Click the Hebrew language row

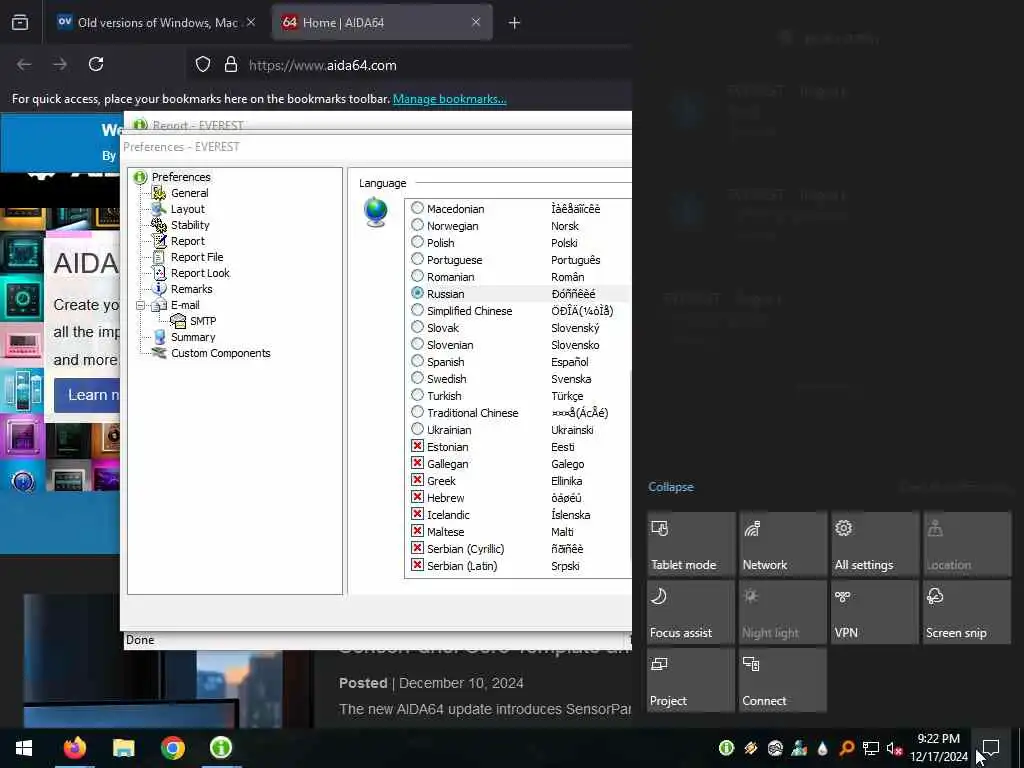coord(518,498)
